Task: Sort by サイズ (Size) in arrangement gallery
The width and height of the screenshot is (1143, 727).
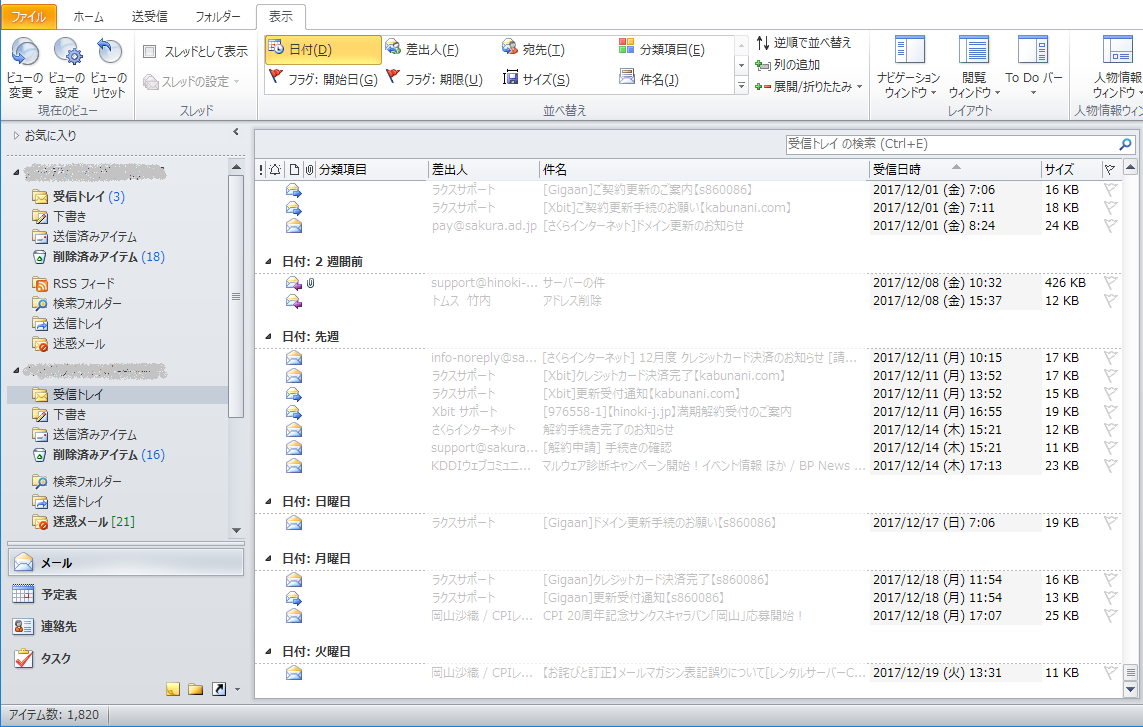Action: click(537, 80)
